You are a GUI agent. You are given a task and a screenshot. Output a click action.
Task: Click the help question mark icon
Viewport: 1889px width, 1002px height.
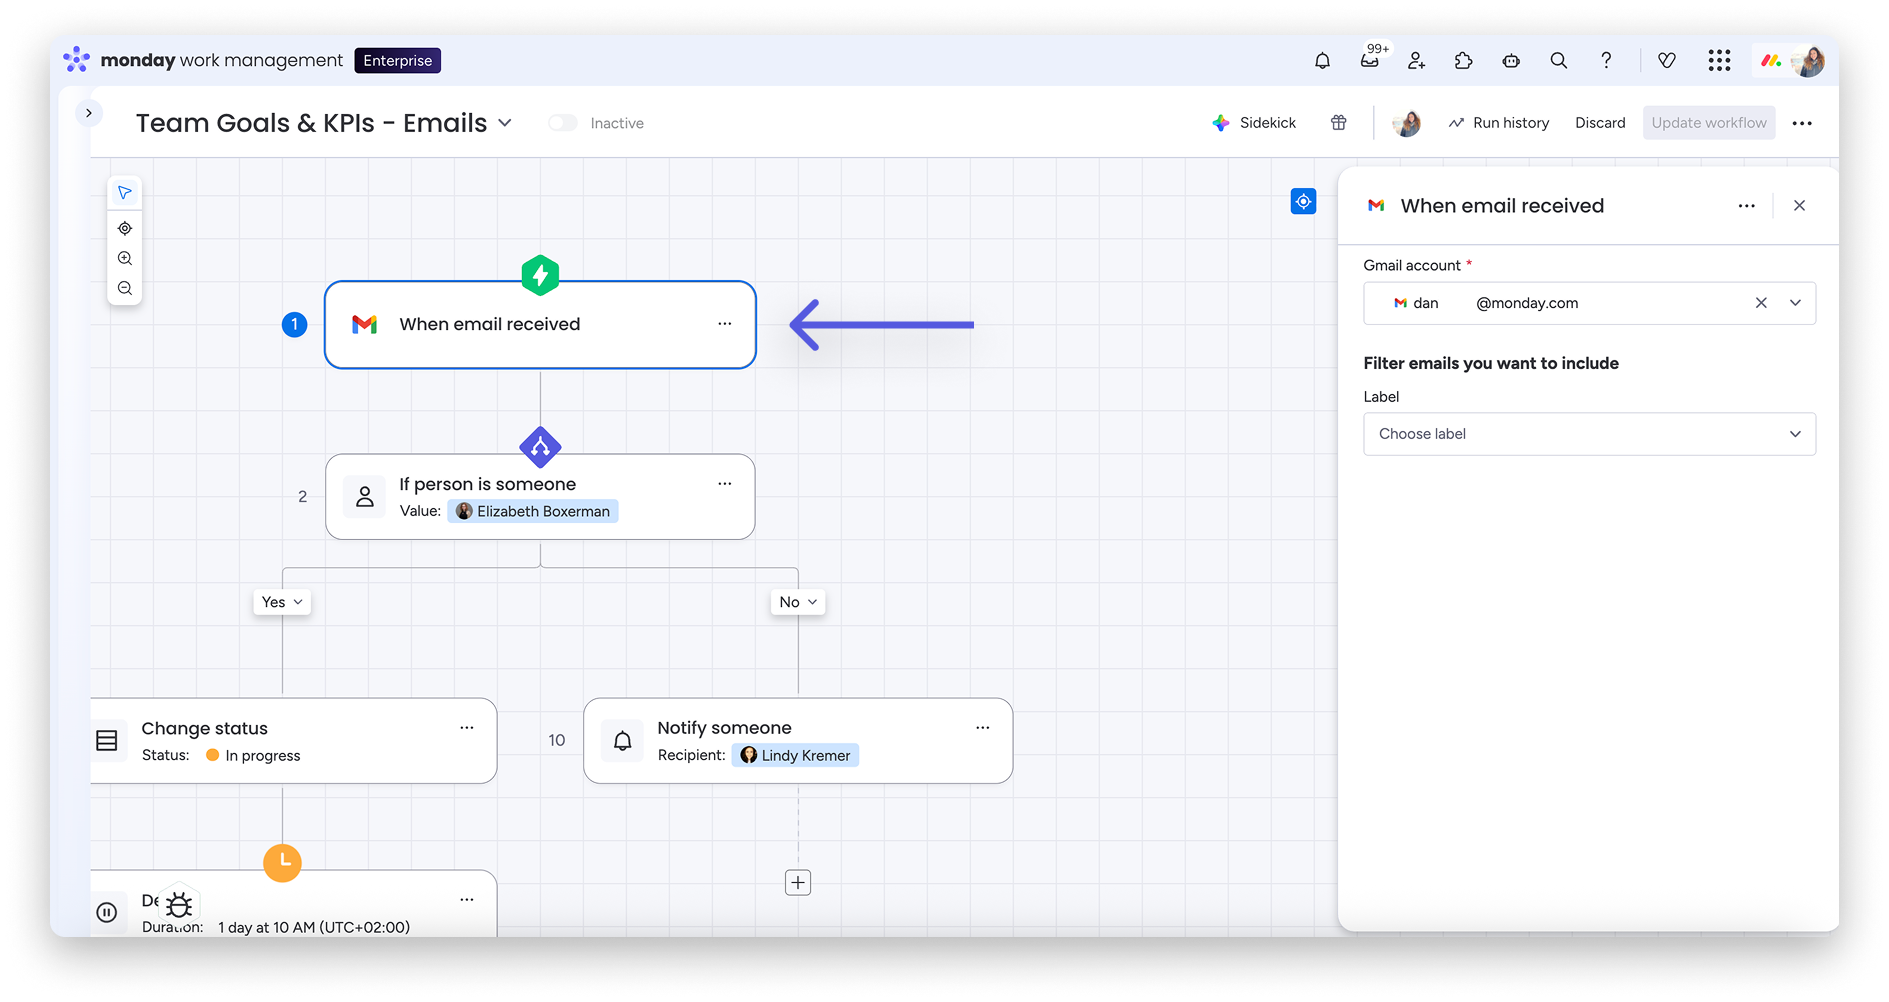click(1606, 61)
